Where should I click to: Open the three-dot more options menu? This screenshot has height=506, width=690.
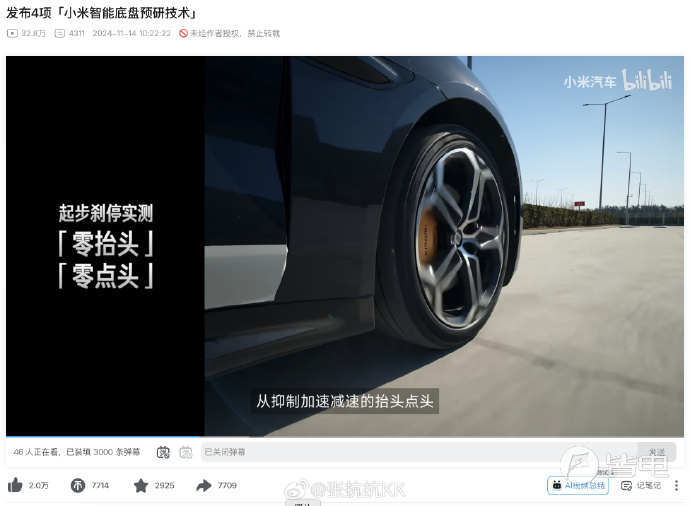pyautogui.click(x=676, y=485)
